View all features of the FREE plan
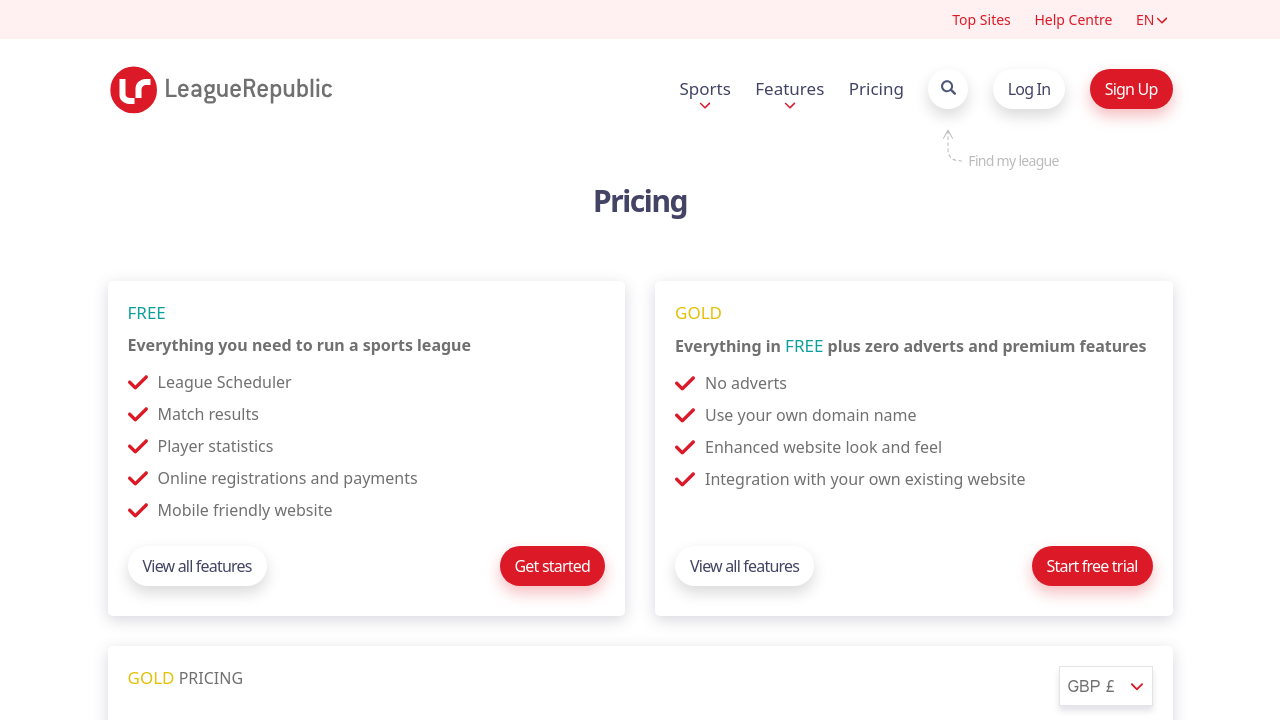This screenshot has width=1280, height=720. pyautogui.click(x=197, y=566)
